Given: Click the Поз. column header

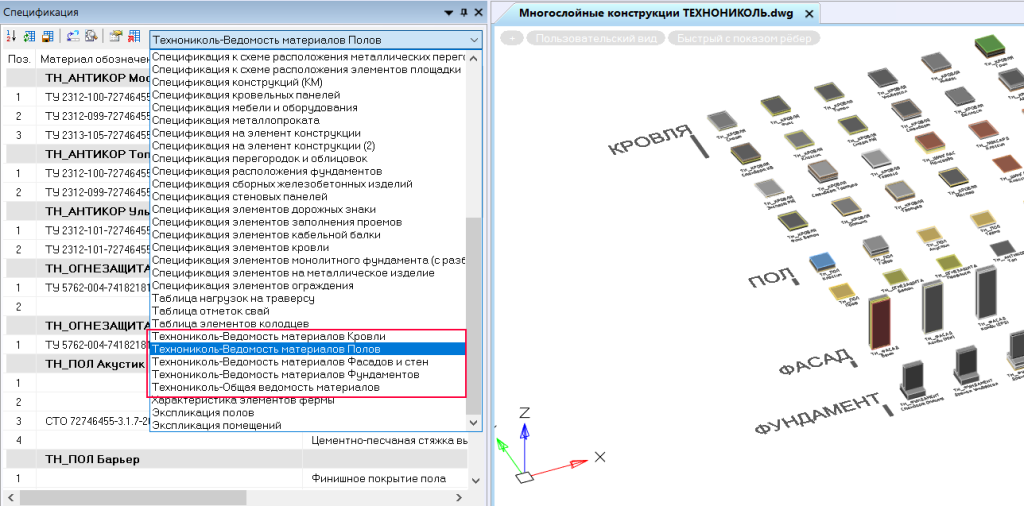Looking at the screenshot, I should (x=20, y=59).
